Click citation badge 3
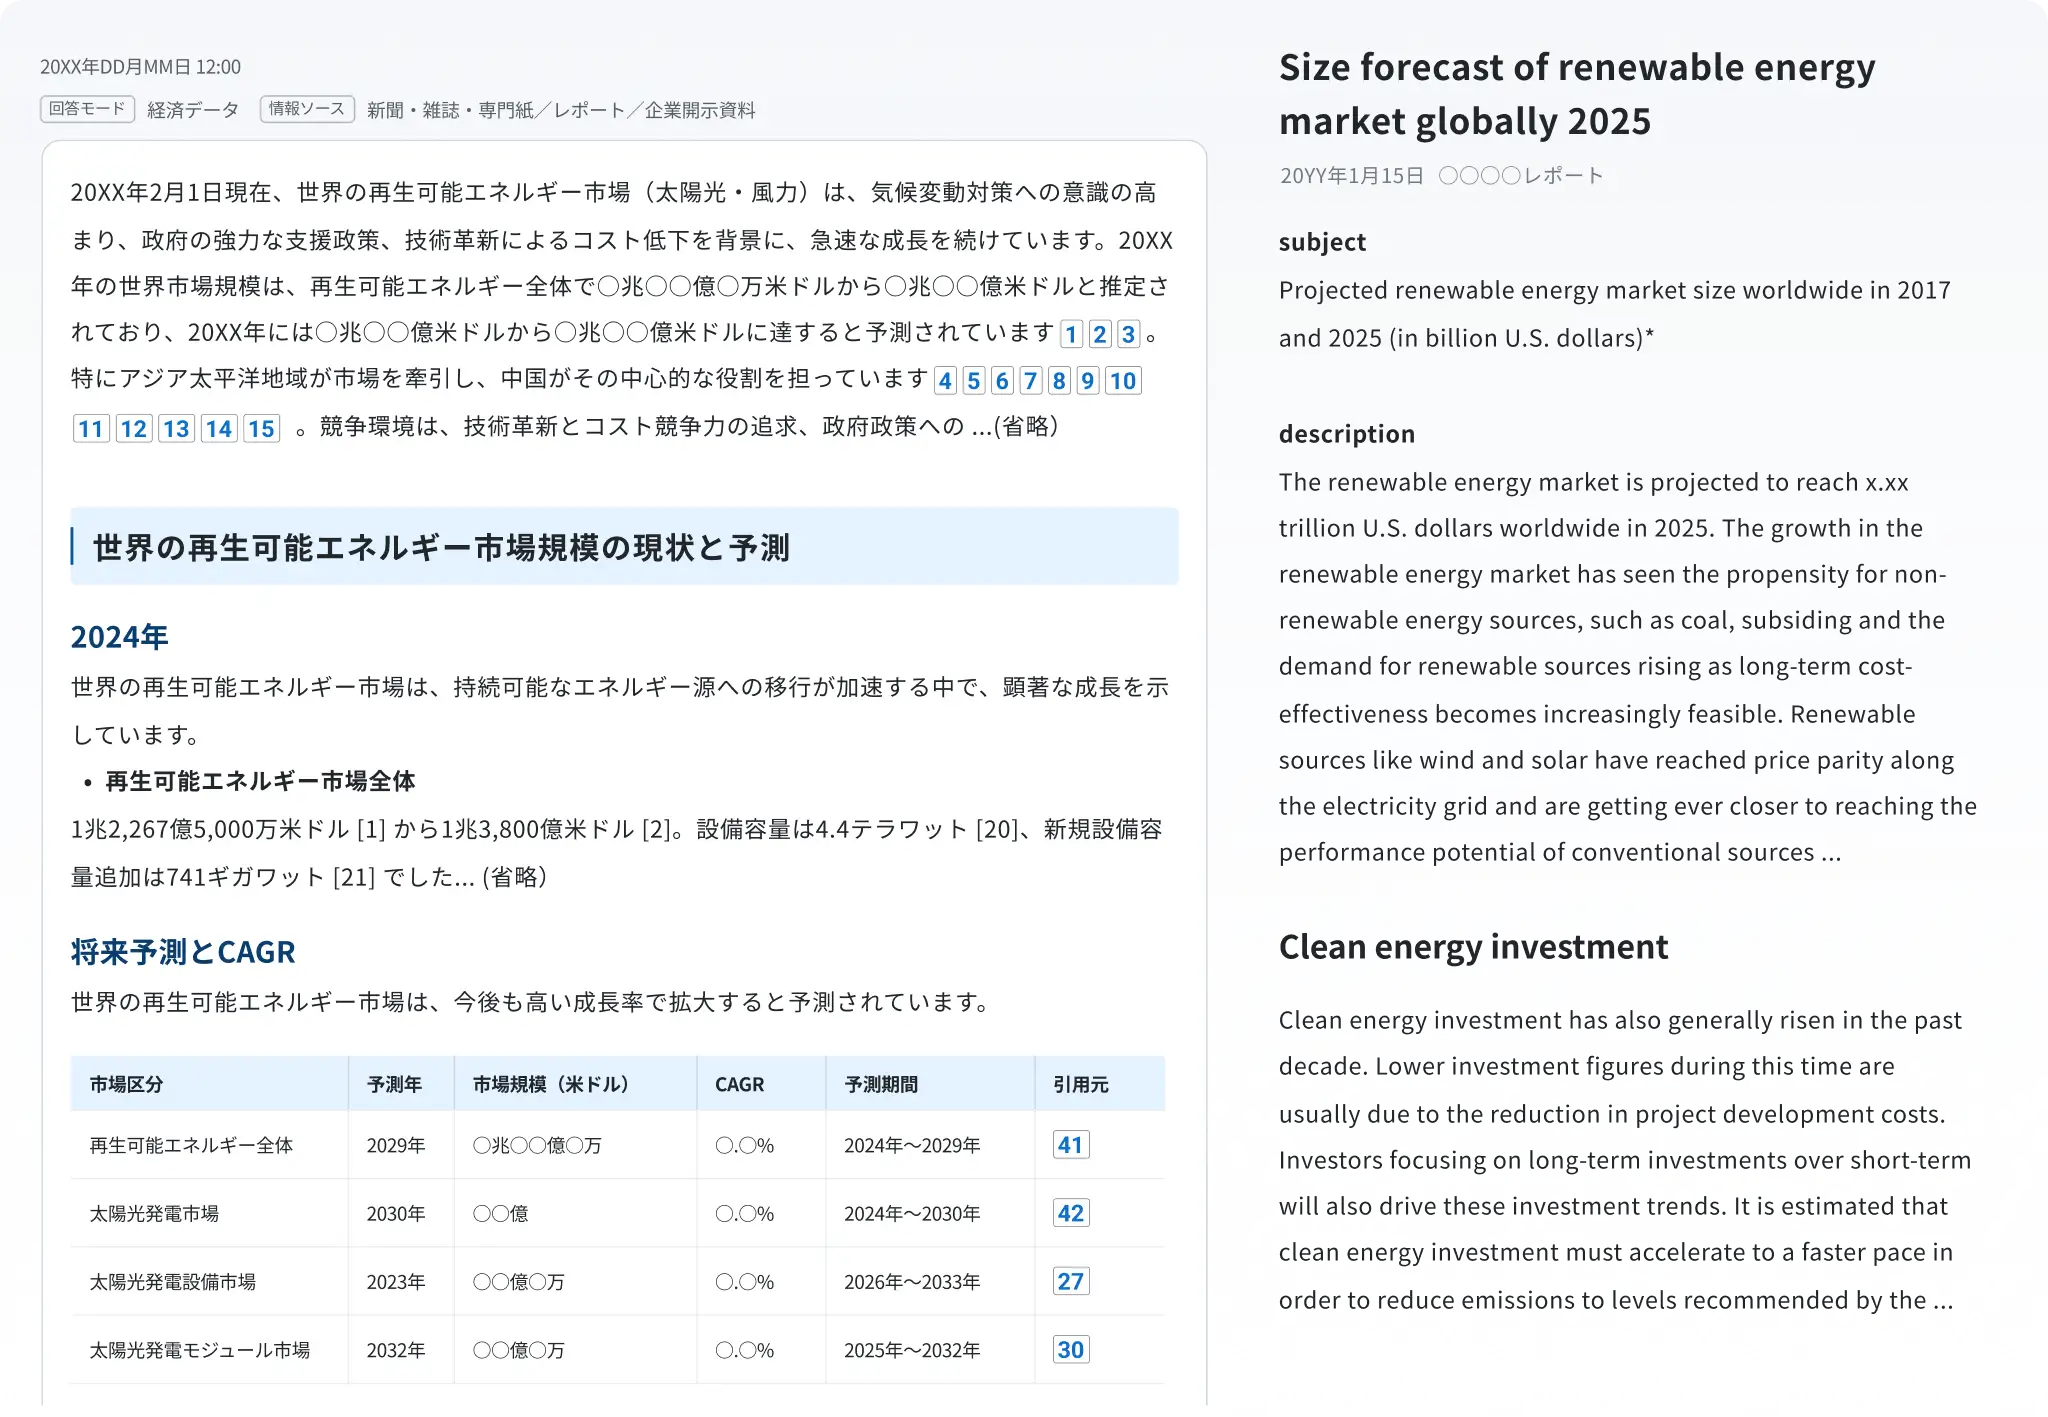Screen dimensions: 2048x1417 click(x=1128, y=334)
